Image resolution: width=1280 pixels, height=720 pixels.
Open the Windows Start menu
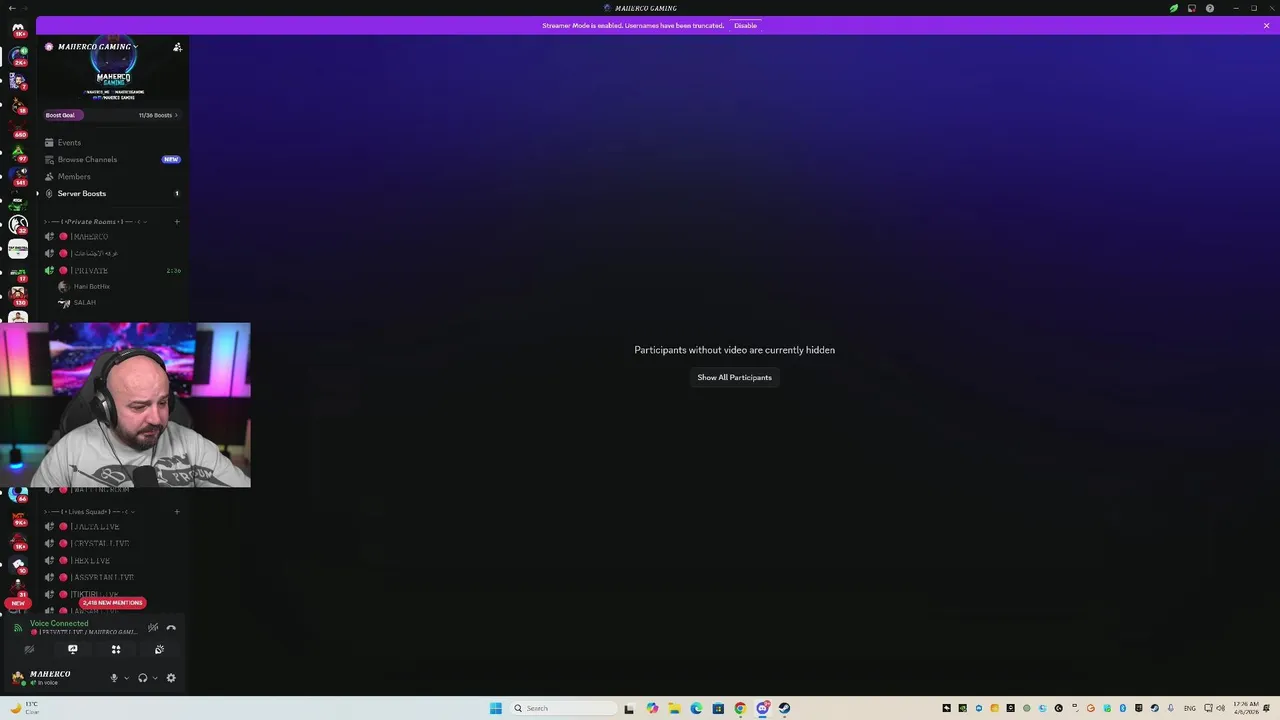[x=495, y=708]
